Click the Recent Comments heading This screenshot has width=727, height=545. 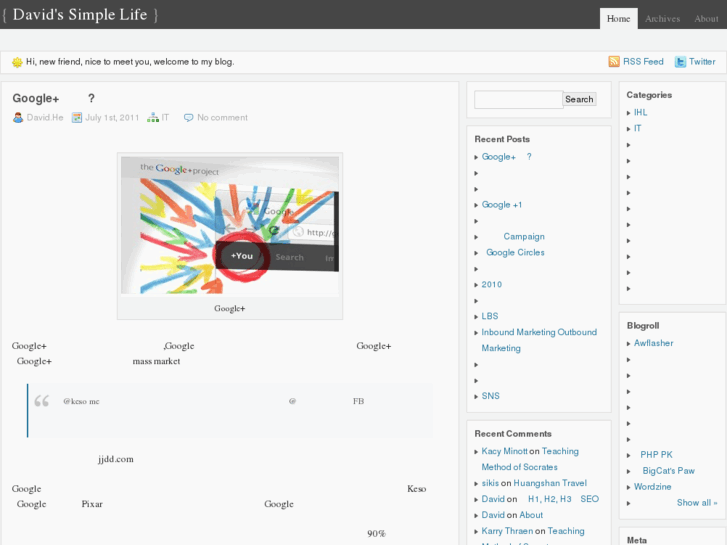point(513,434)
